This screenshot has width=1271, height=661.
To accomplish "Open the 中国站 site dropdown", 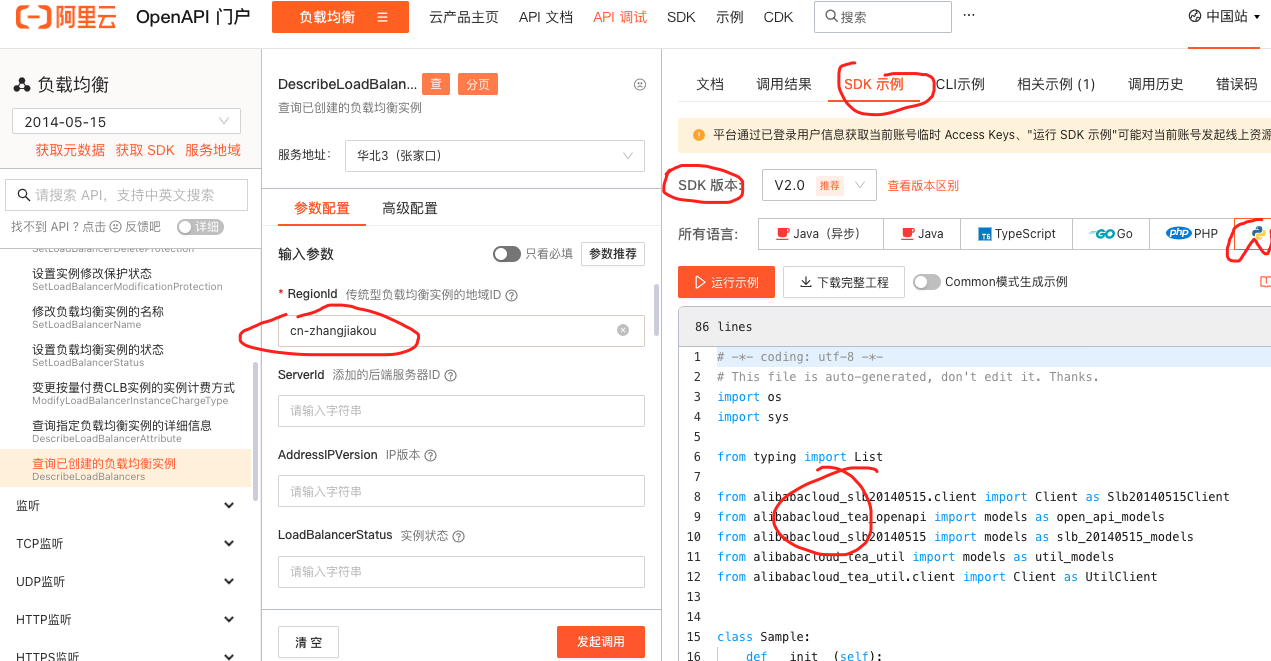I will [1224, 16].
